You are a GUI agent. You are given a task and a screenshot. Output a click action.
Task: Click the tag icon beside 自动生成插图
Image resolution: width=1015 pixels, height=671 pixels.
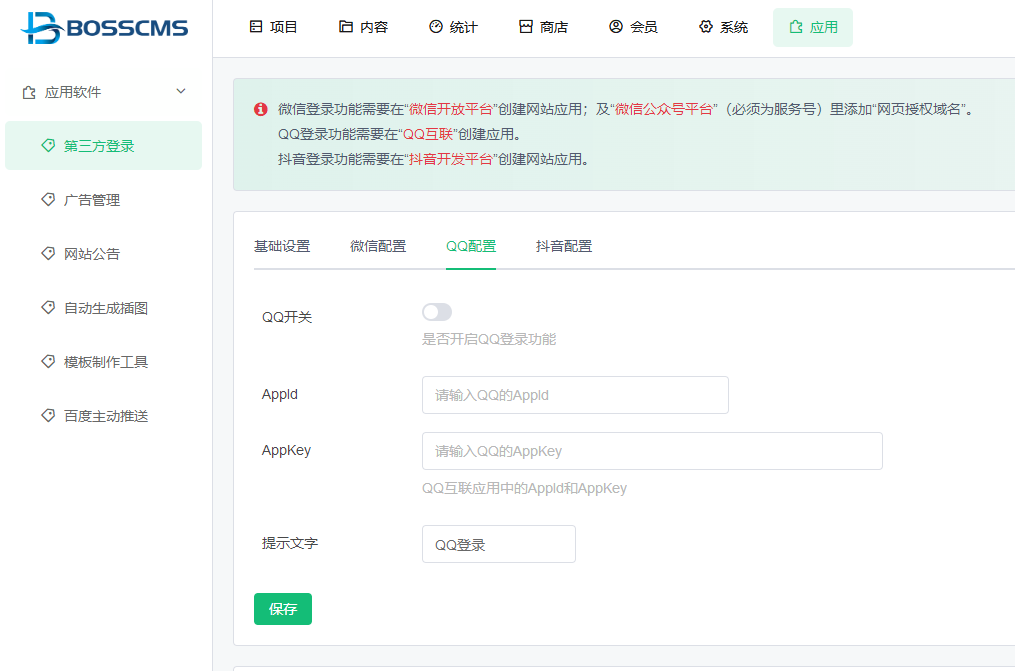48,308
